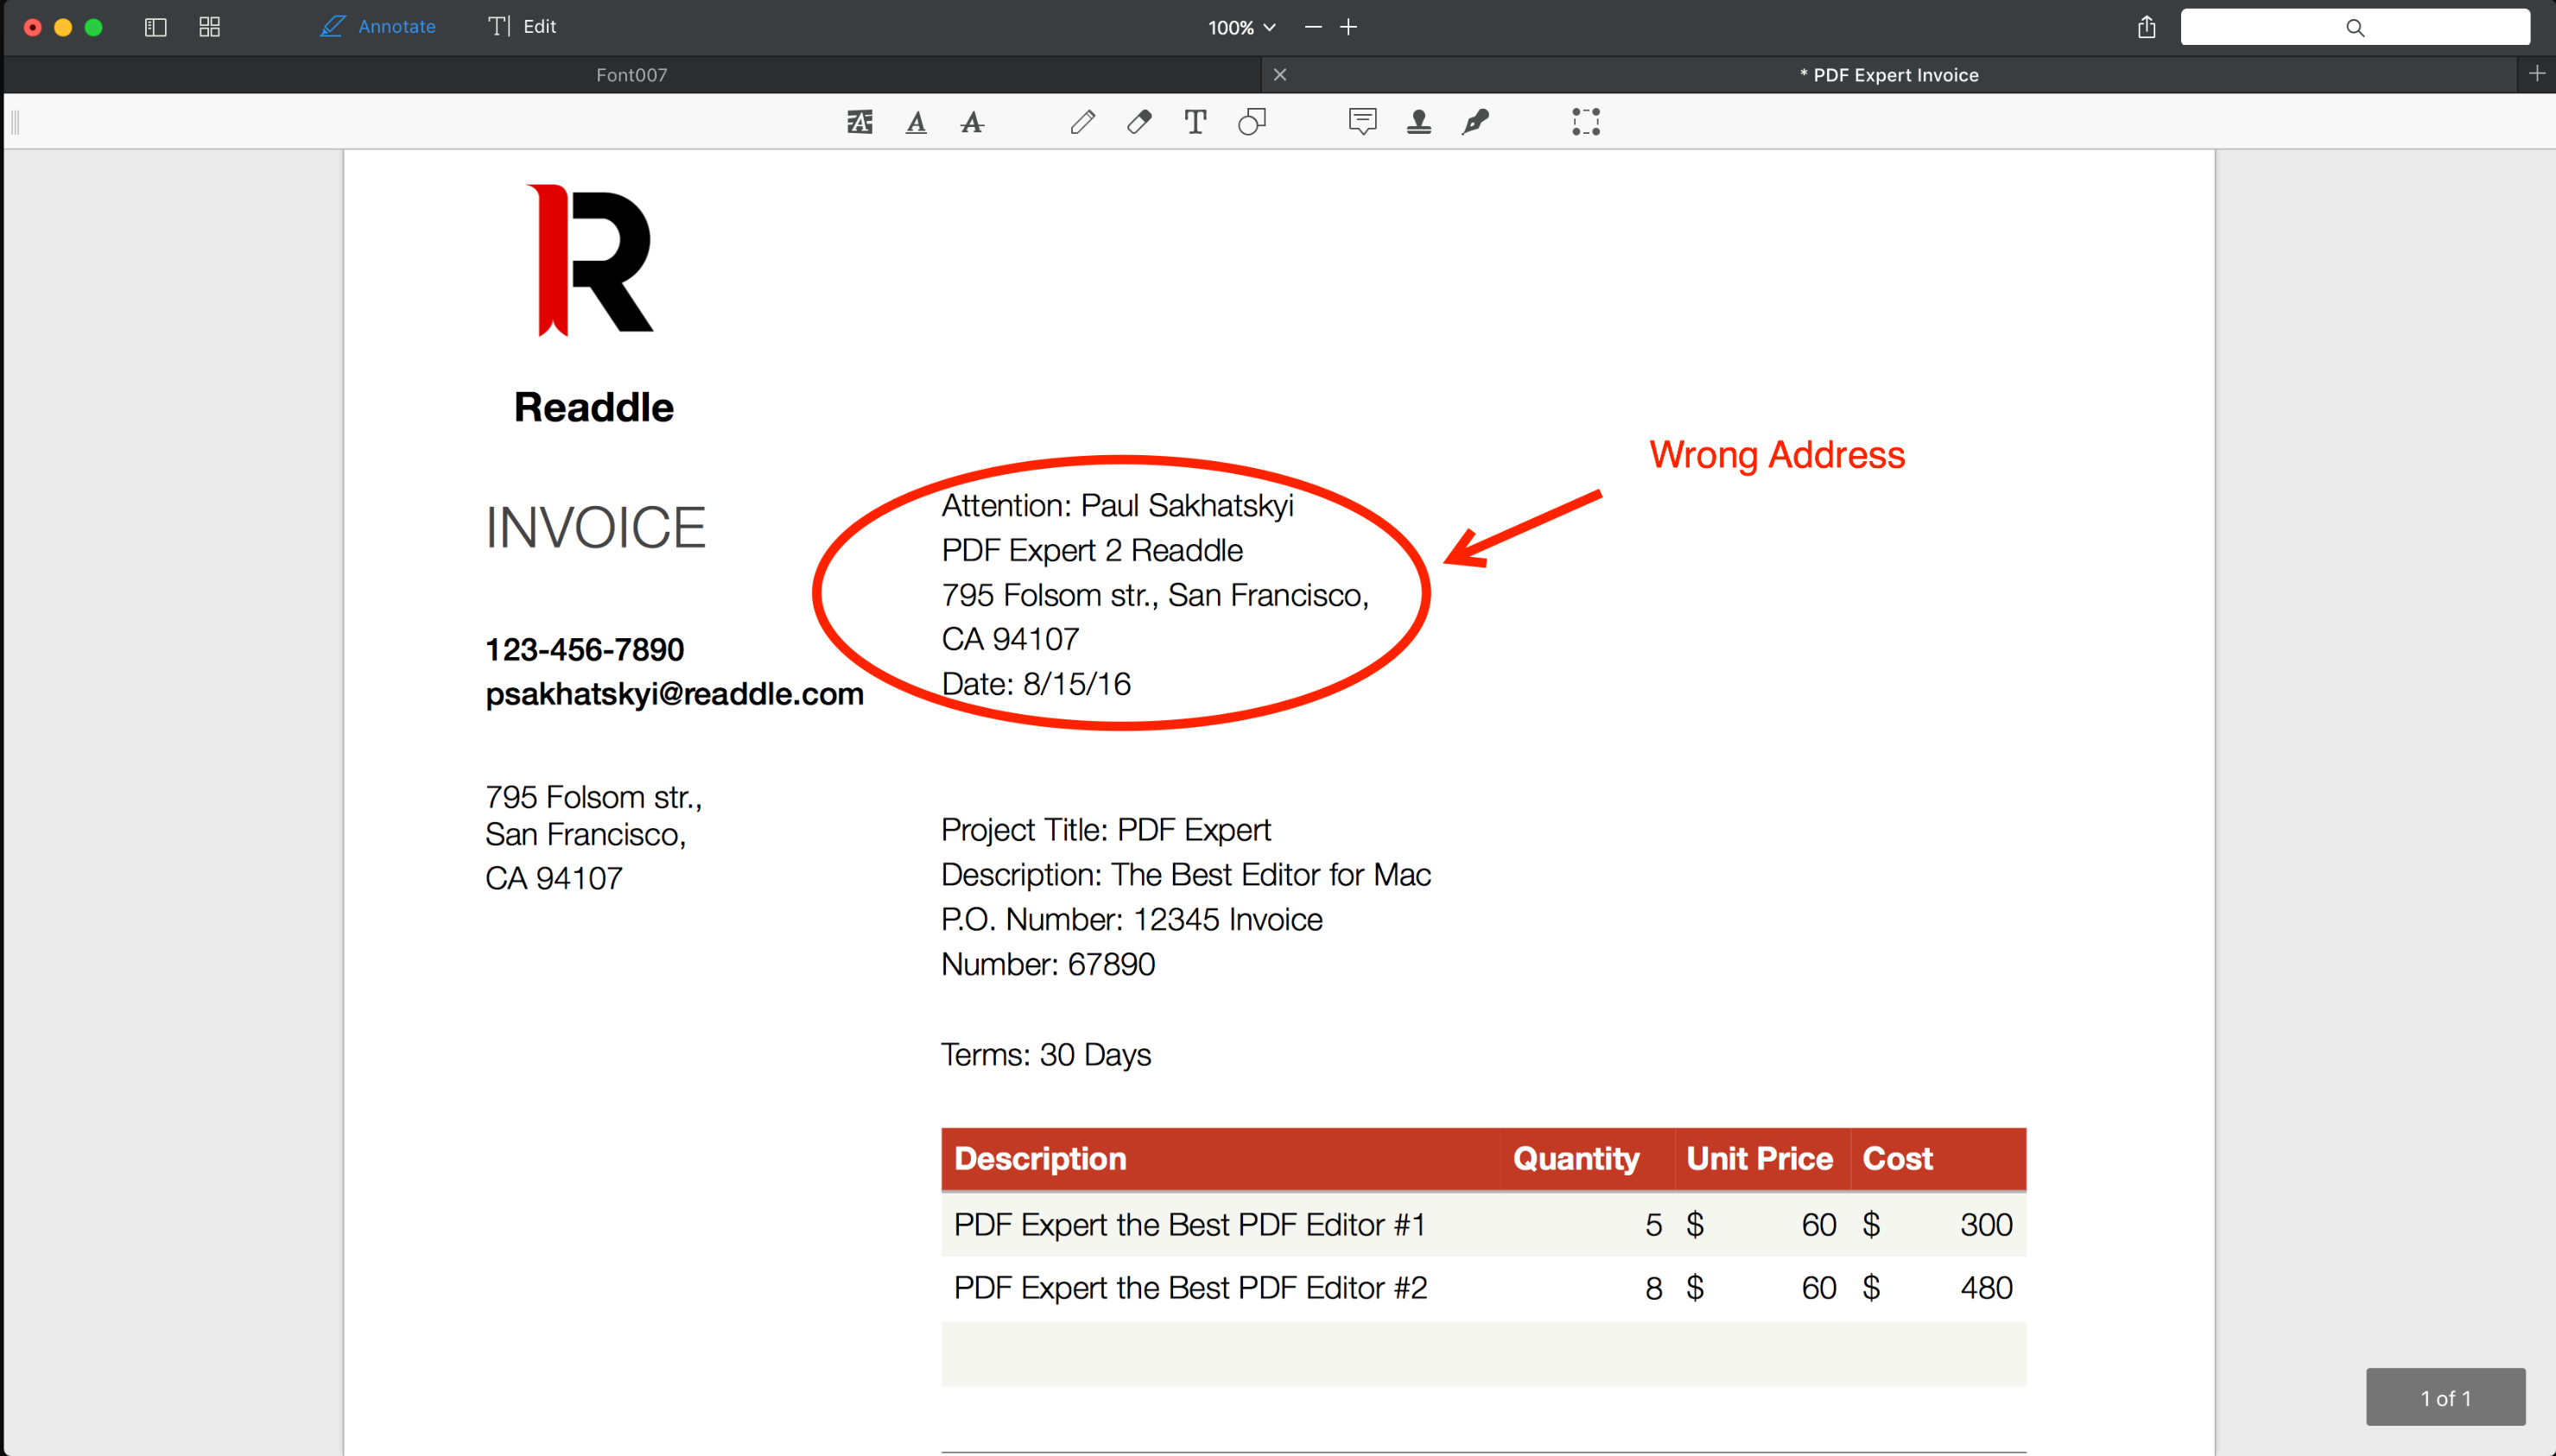Click 'Terms: 30 Days' text
The image size is (2556, 1456).
[x=1046, y=1055]
